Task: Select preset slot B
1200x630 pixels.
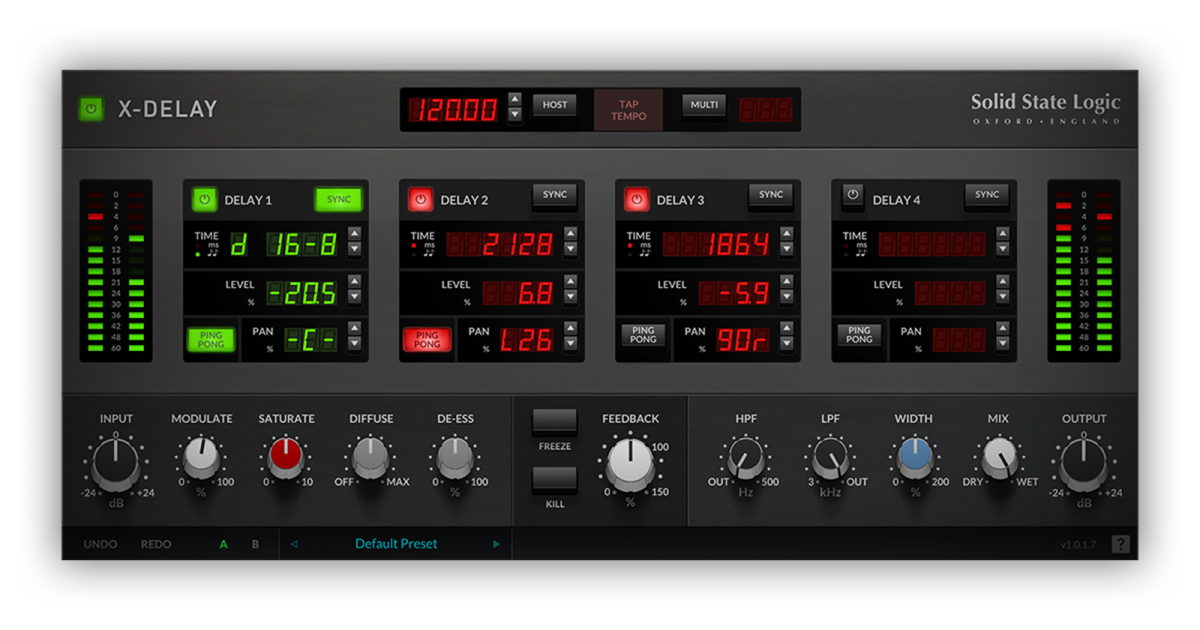Action: point(255,545)
